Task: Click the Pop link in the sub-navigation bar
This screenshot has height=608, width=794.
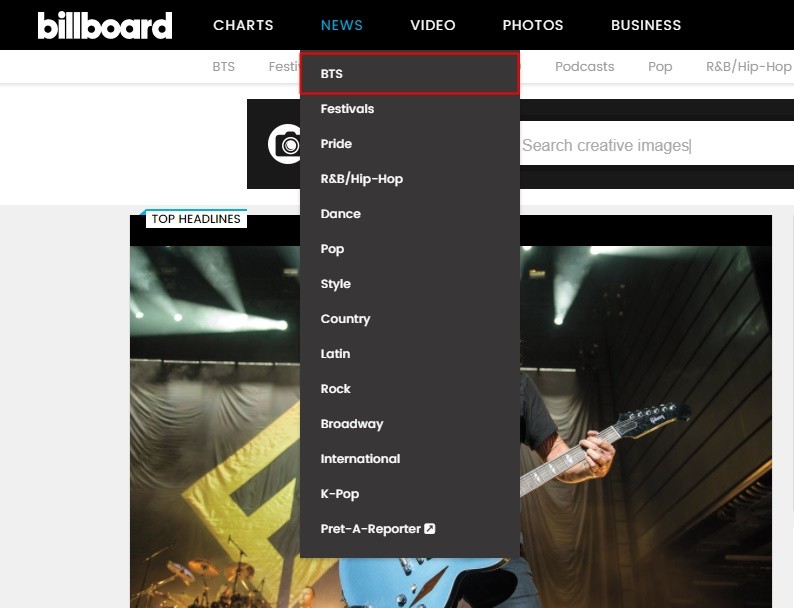Action: pos(660,67)
